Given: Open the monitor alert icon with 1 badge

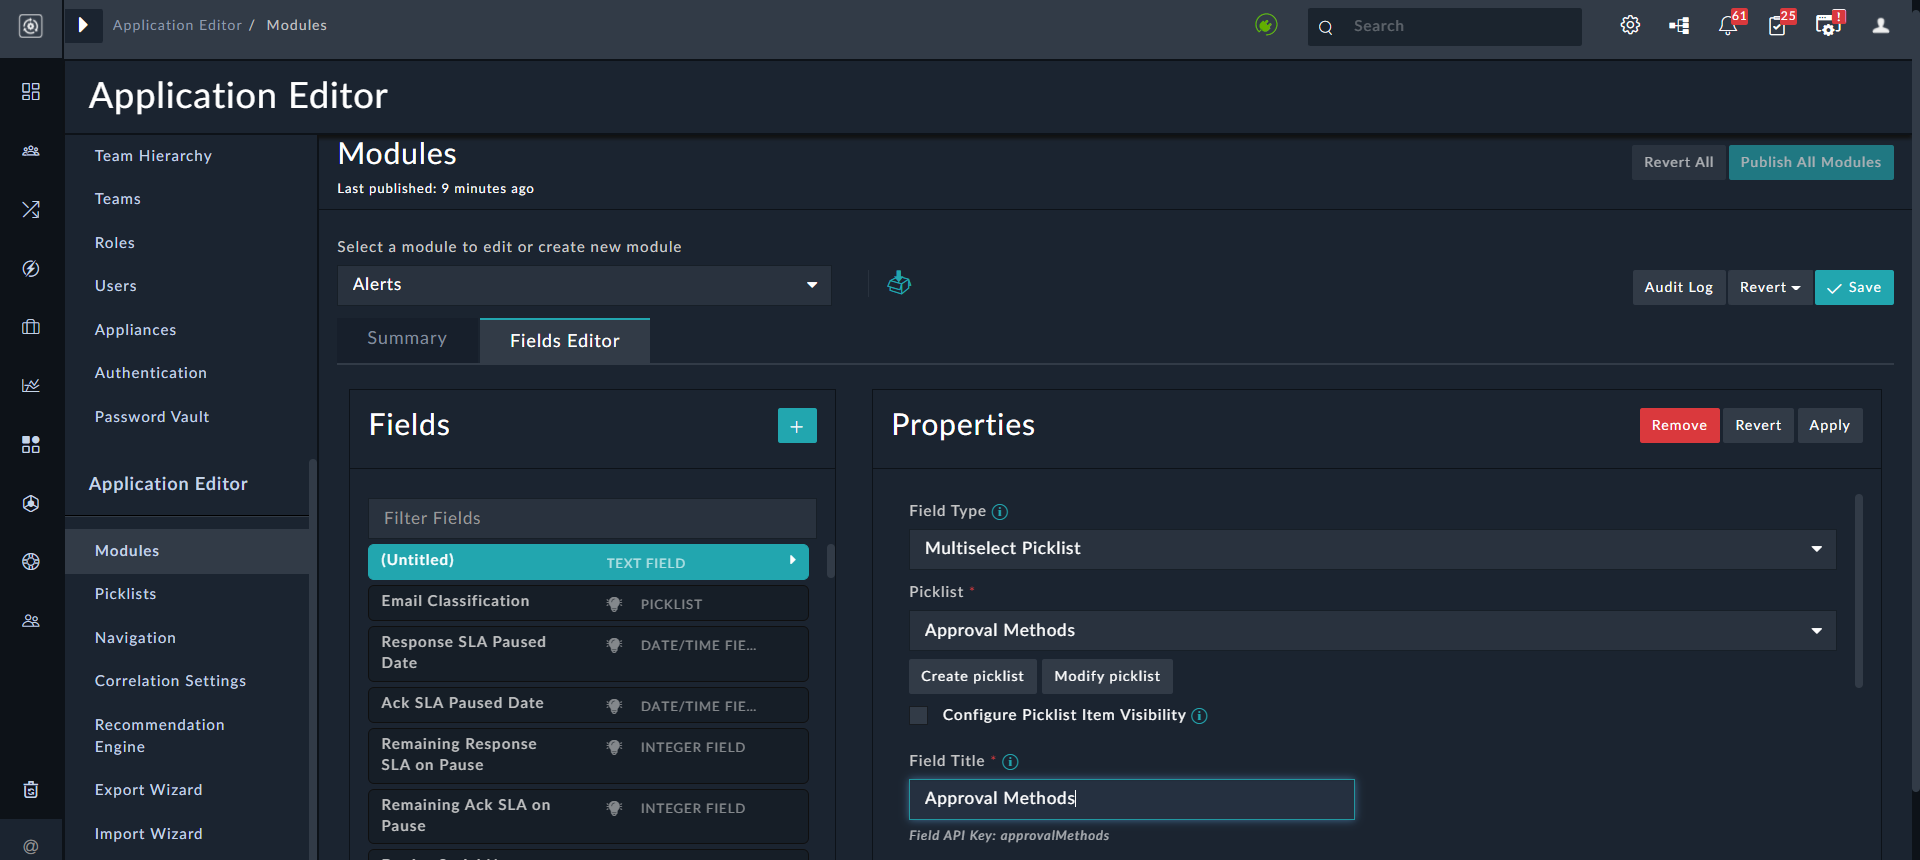Looking at the screenshot, I should (x=1829, y=25).
